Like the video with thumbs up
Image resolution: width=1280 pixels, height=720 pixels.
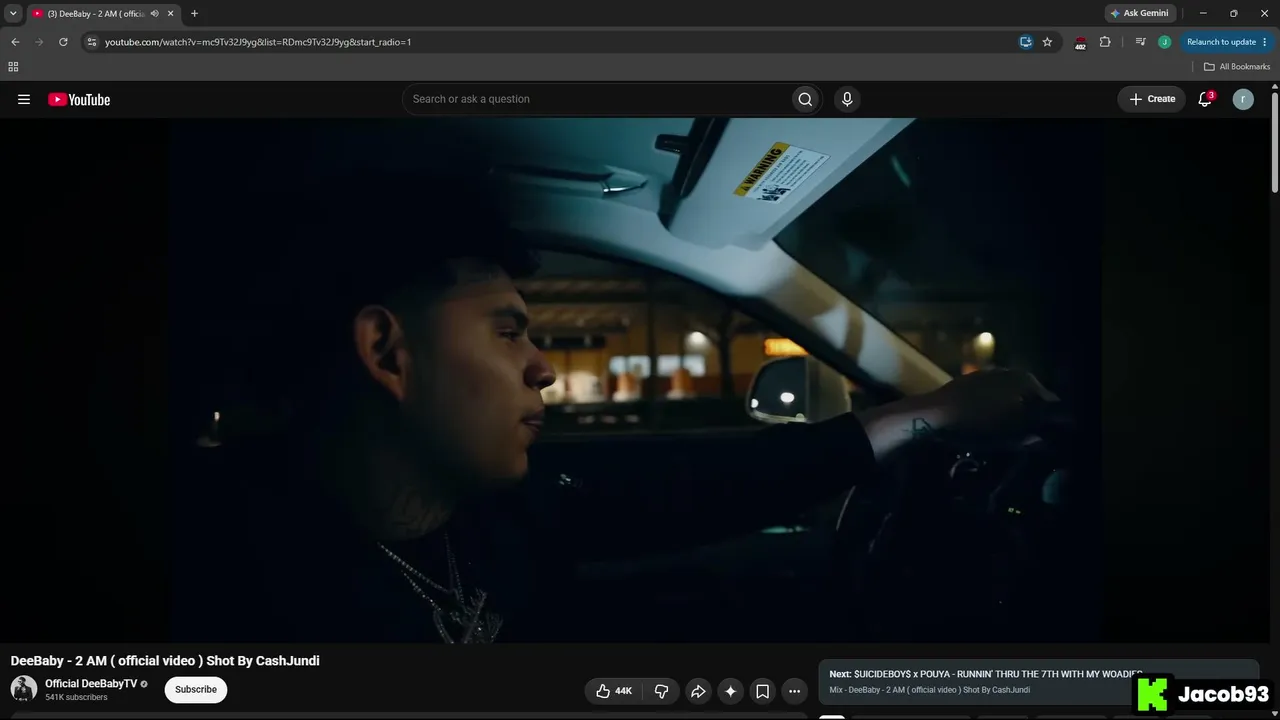coord(614,691)
